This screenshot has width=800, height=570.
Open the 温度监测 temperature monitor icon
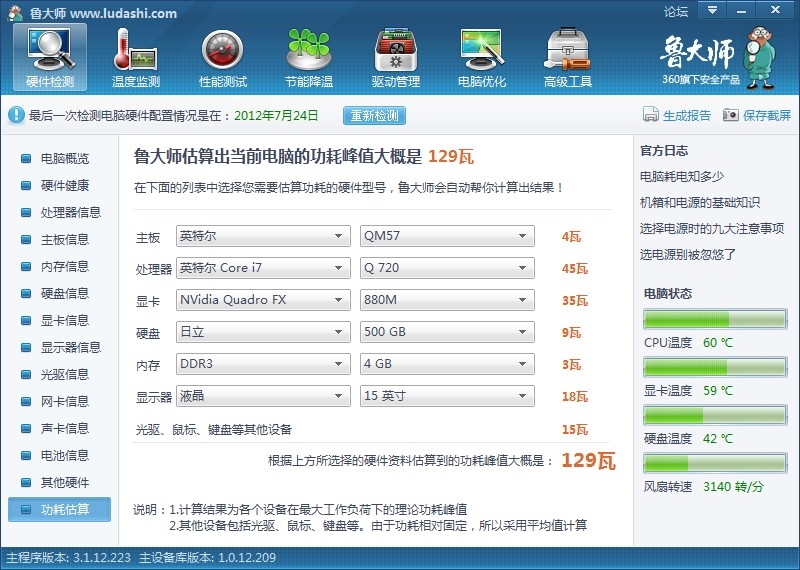[136, 50]
